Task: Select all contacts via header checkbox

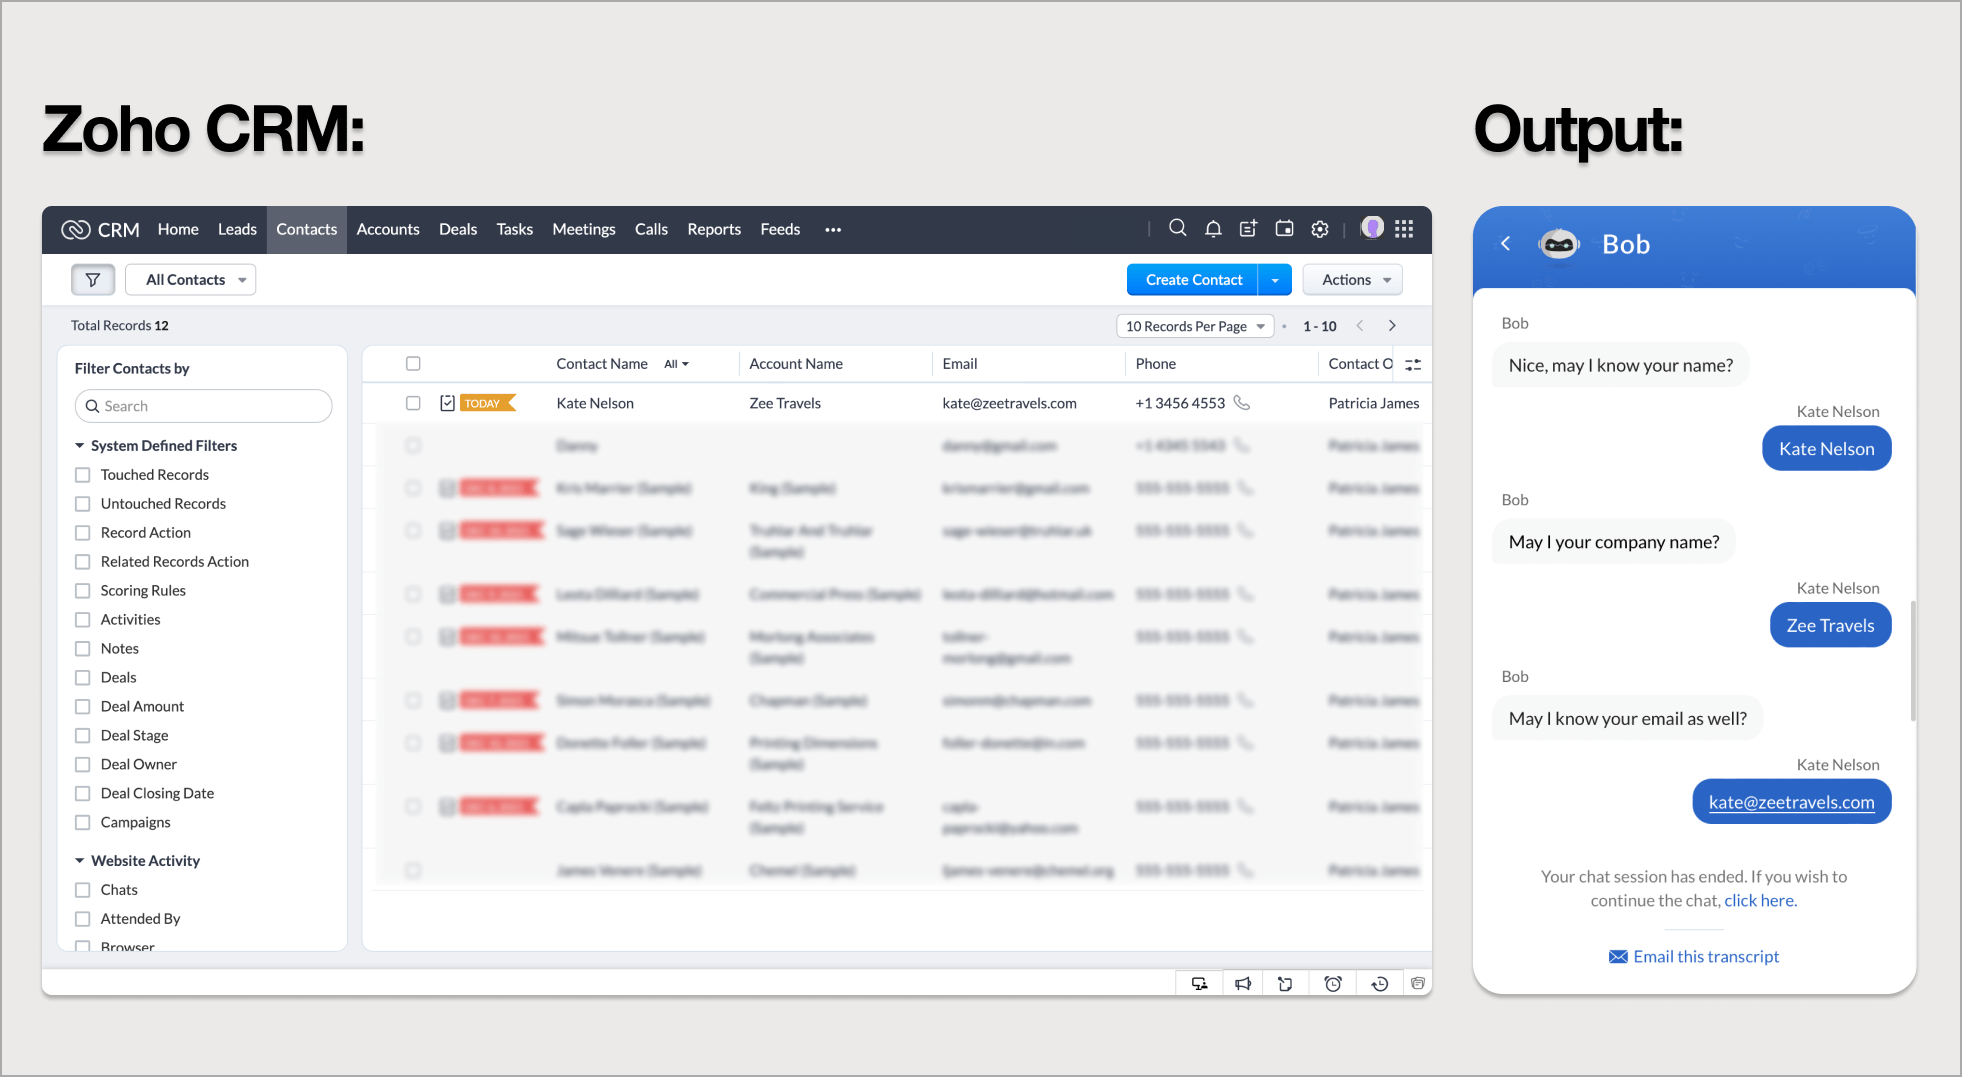Action: (413, 364)
